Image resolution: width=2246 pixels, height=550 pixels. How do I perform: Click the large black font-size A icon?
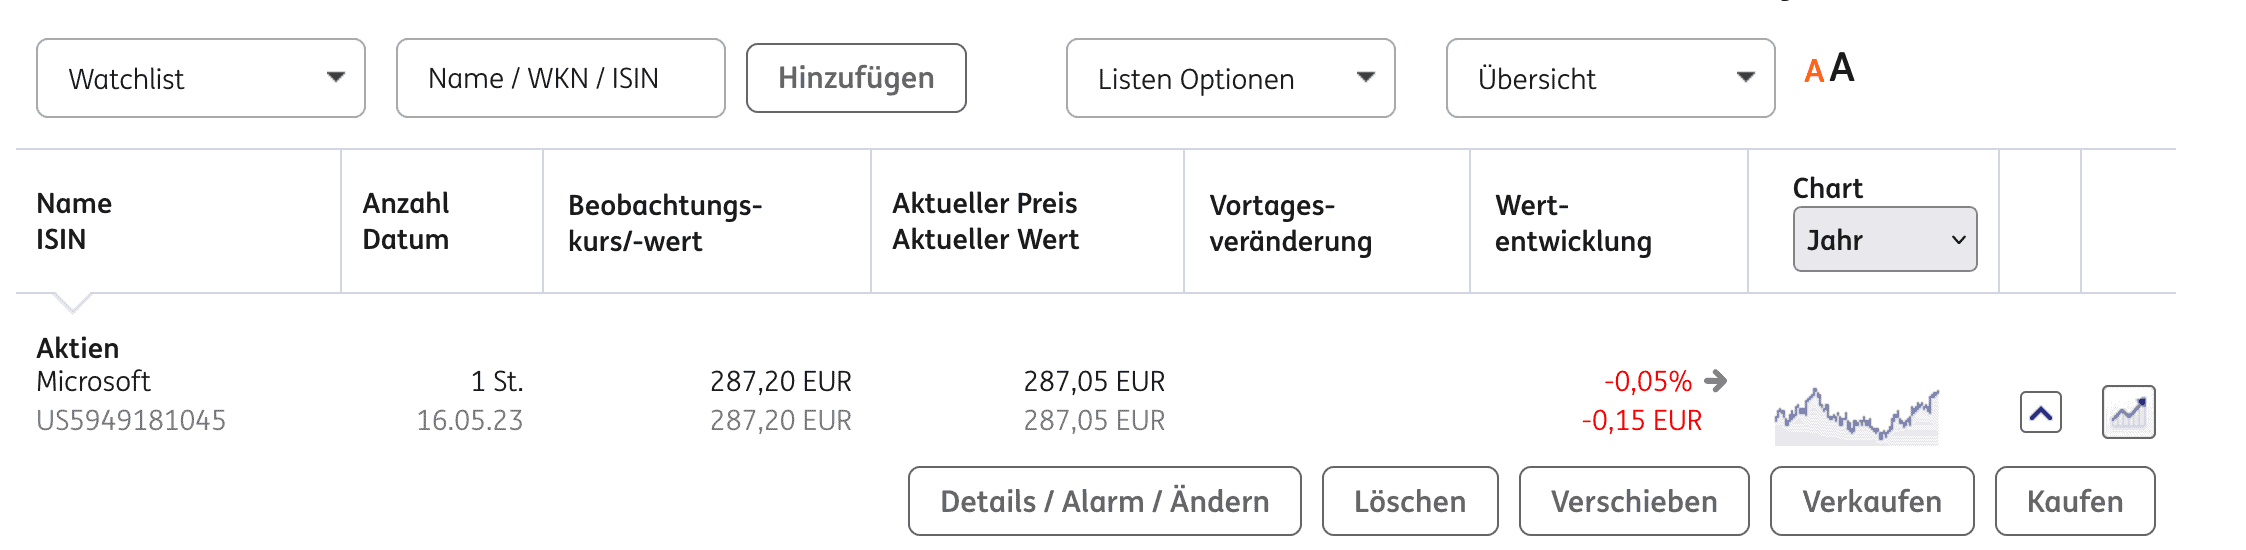pyautogui.click(x=1842, y=68)
